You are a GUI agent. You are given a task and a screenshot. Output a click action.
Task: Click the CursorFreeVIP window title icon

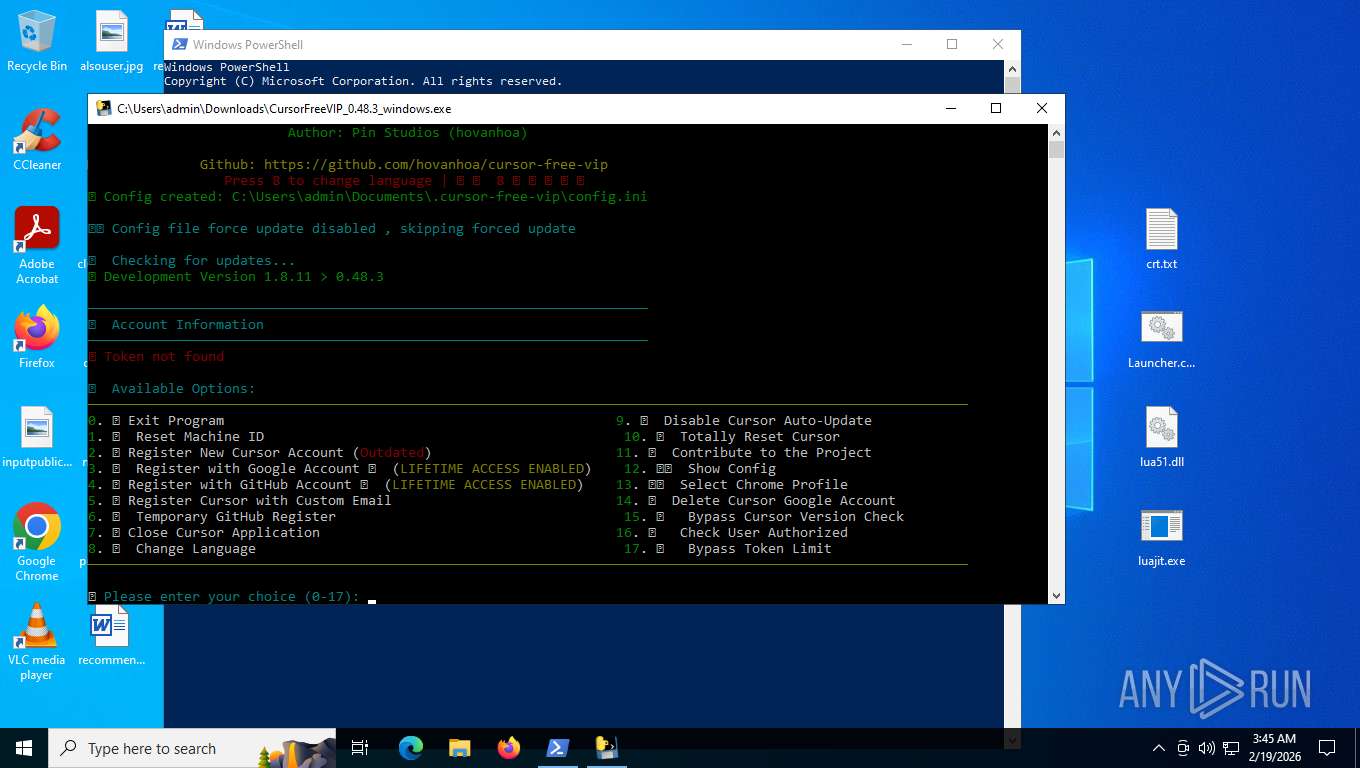point(104,109)
